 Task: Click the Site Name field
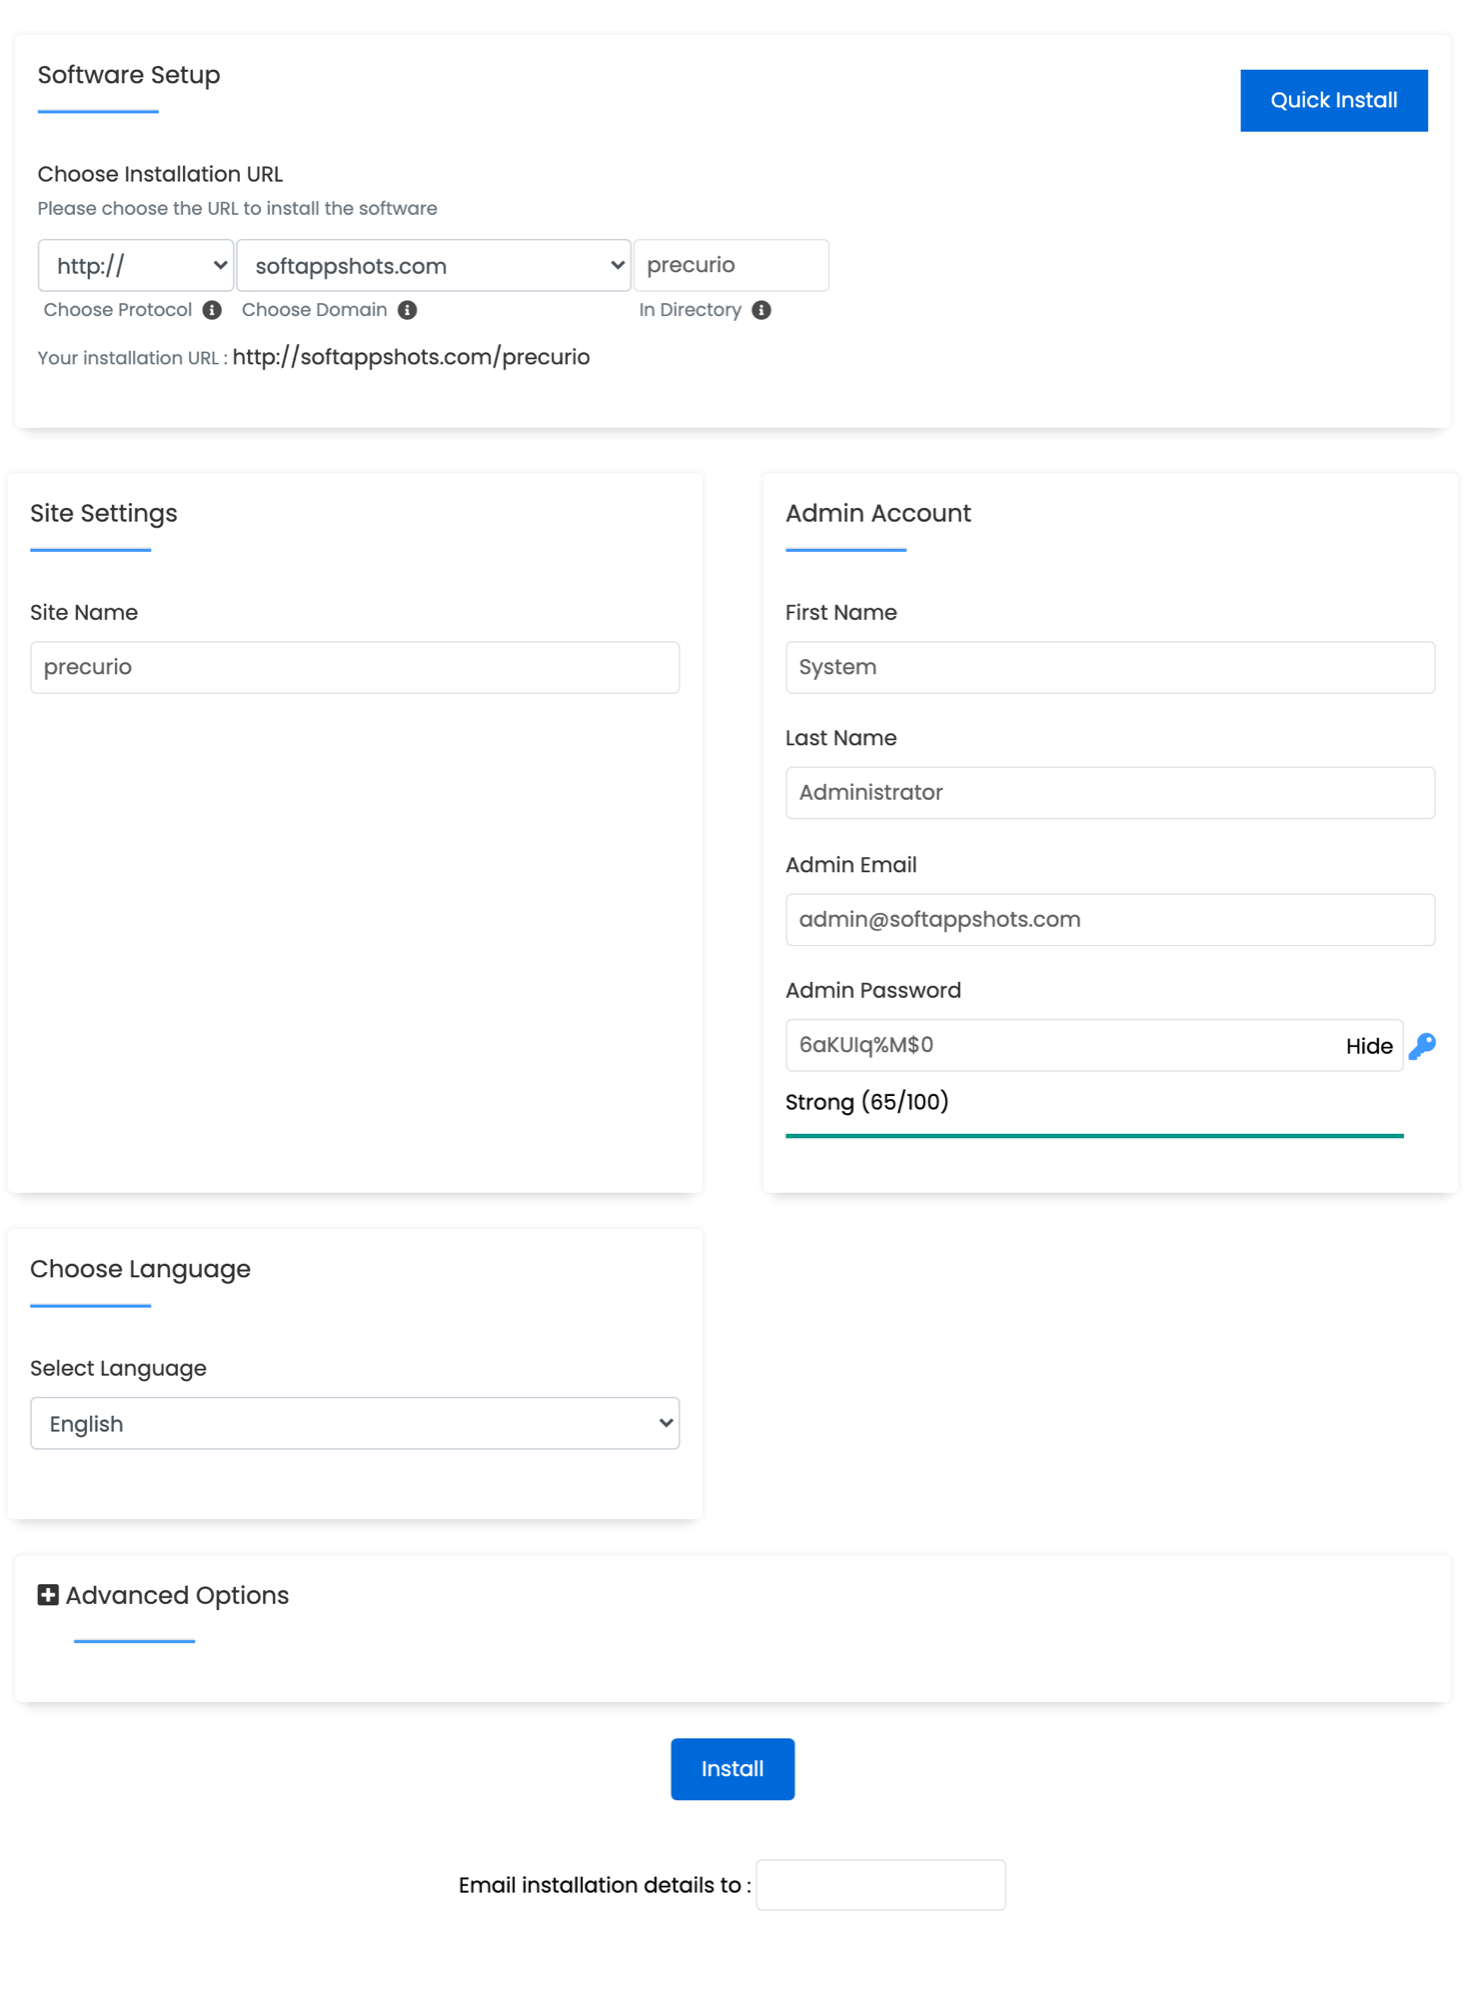click(x=355, y=667)
